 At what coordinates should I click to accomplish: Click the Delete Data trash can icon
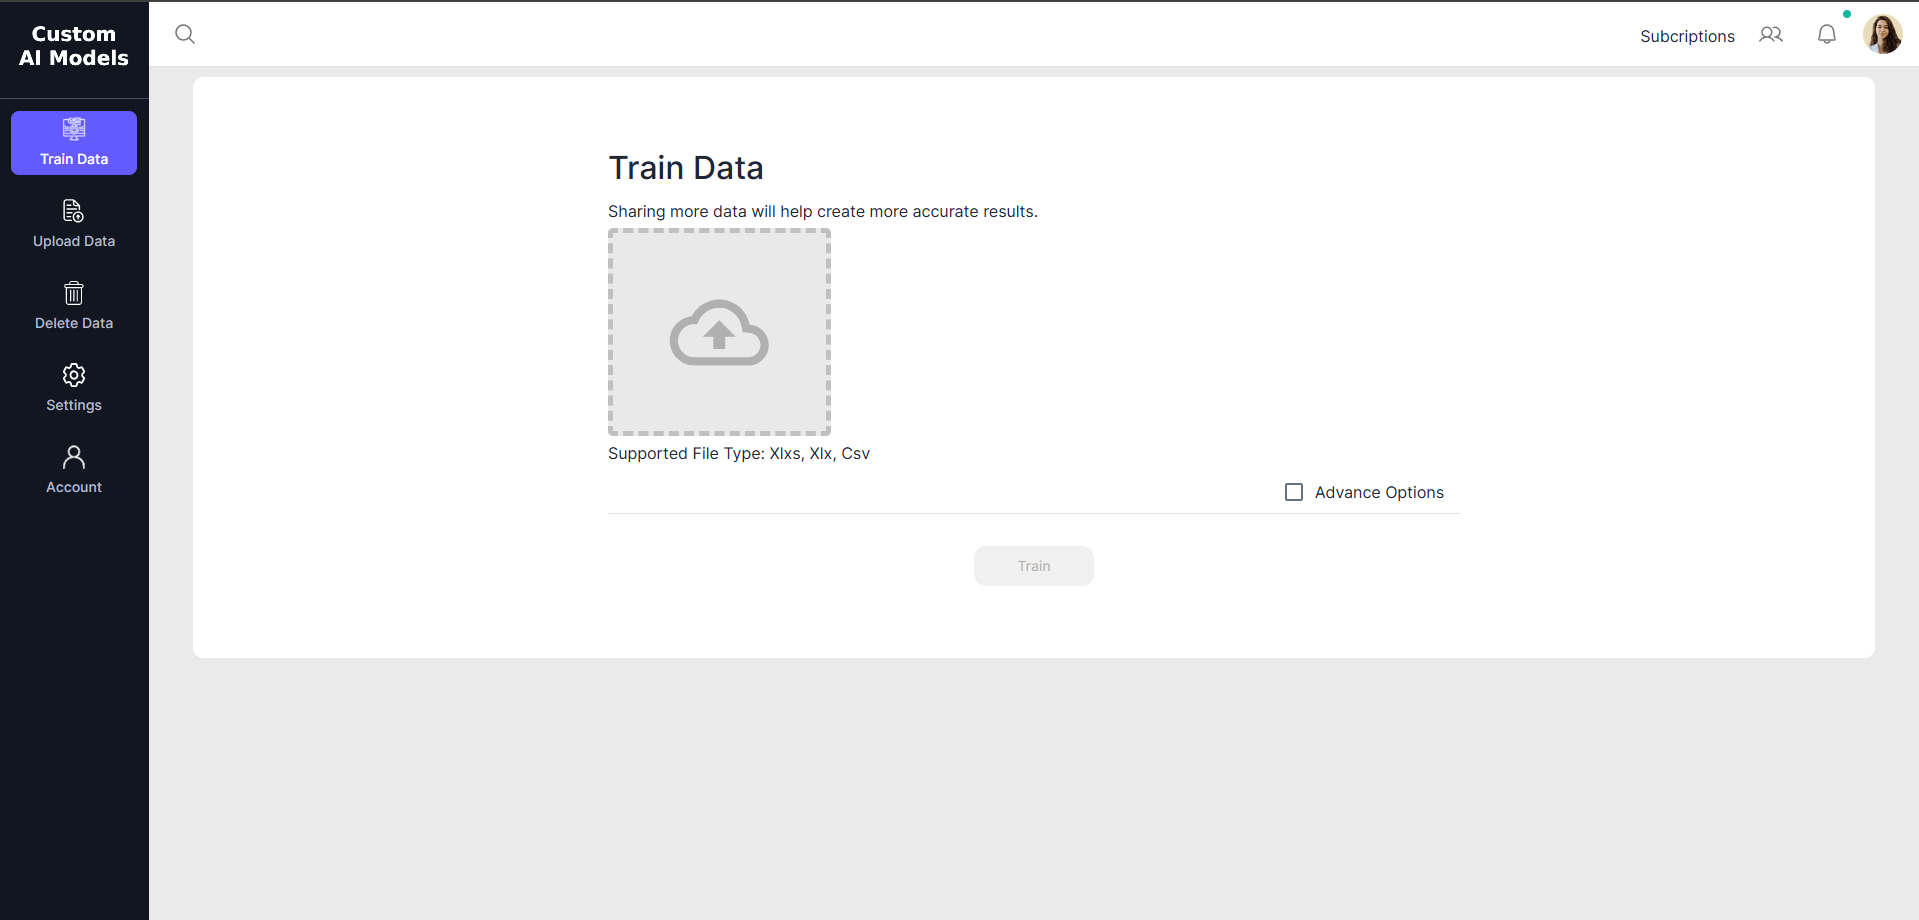tap(74, 293)
